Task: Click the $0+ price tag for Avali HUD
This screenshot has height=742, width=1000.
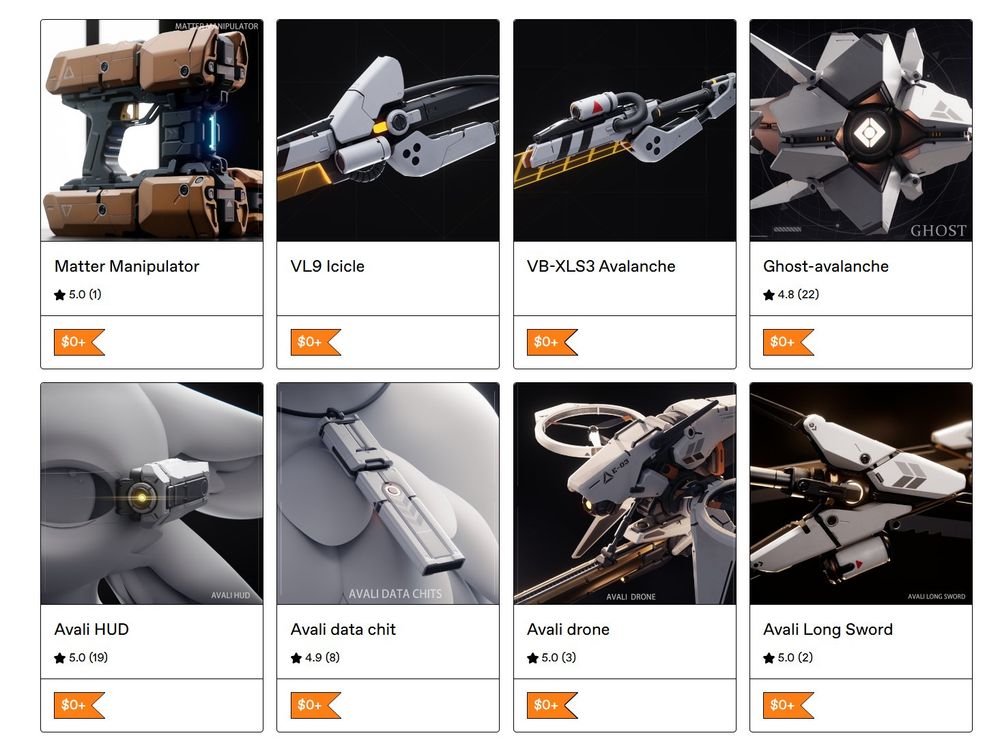Action: coord(79,705)
